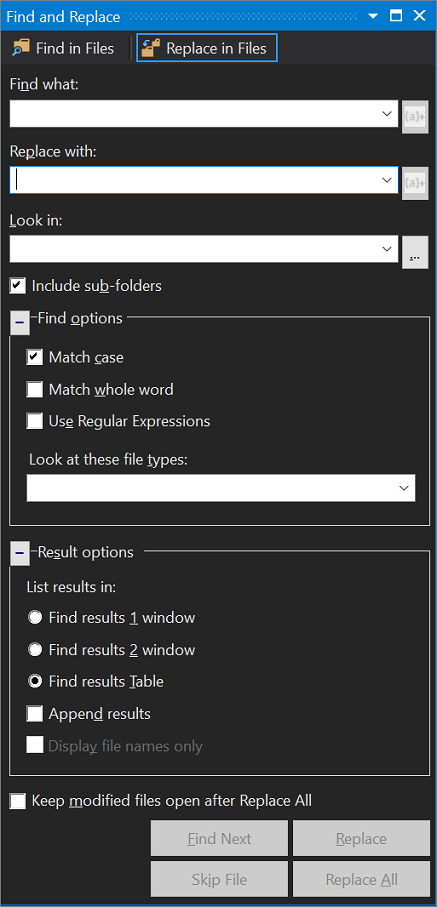Select the Replace in Files tab
This screenshot has height=907, width=437.
pos(207,48)
